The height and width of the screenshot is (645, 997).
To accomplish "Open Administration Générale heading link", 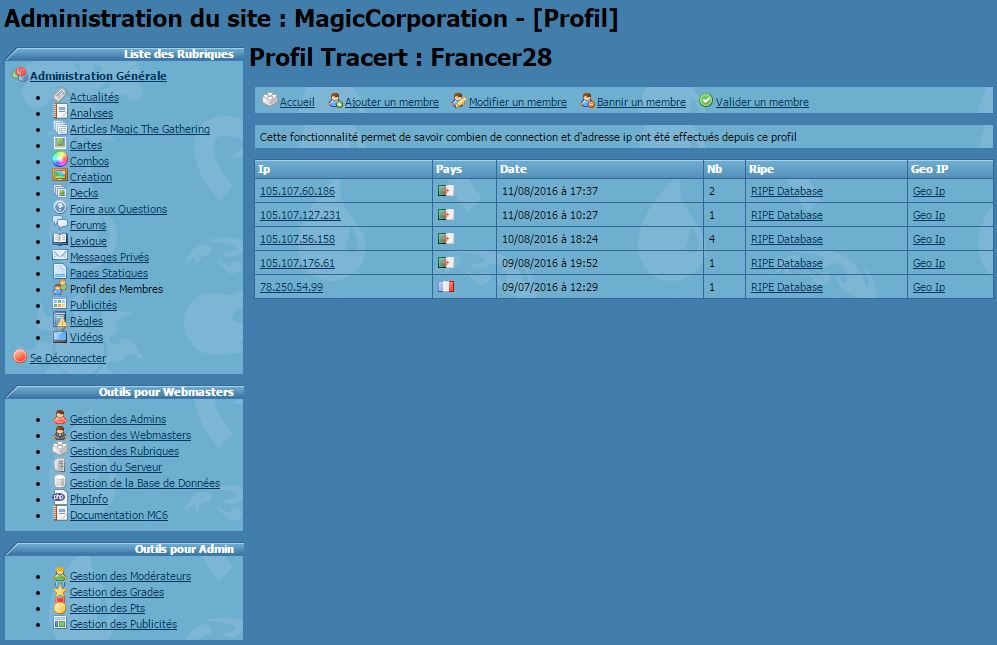I will pos(98,76).
